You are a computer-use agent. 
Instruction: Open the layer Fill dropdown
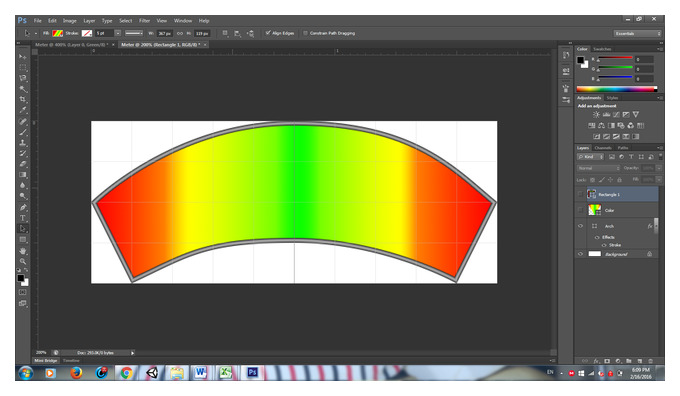(x=659, y=179)
